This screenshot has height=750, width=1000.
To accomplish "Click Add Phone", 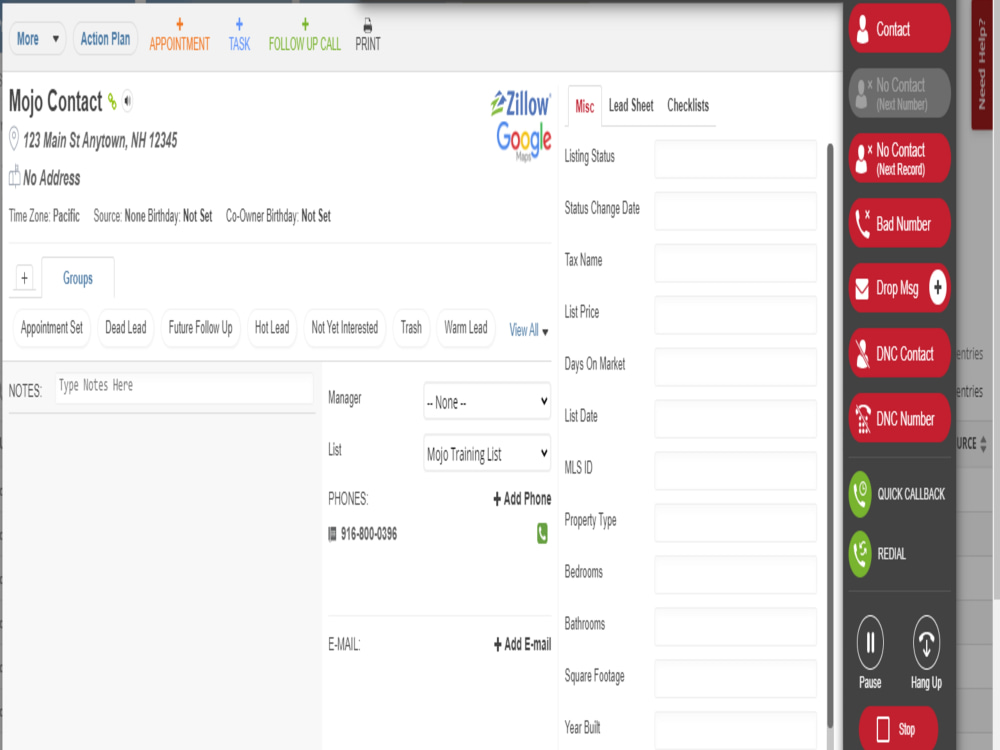I will (522, 499).
